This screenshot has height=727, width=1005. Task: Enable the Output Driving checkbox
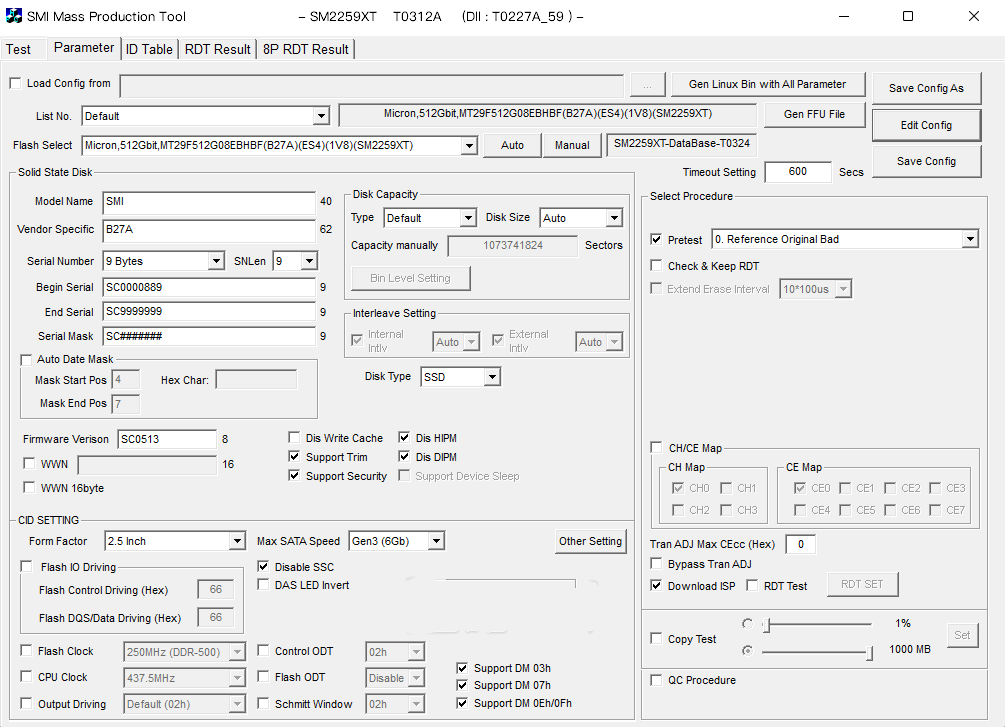tap(26, 703)
